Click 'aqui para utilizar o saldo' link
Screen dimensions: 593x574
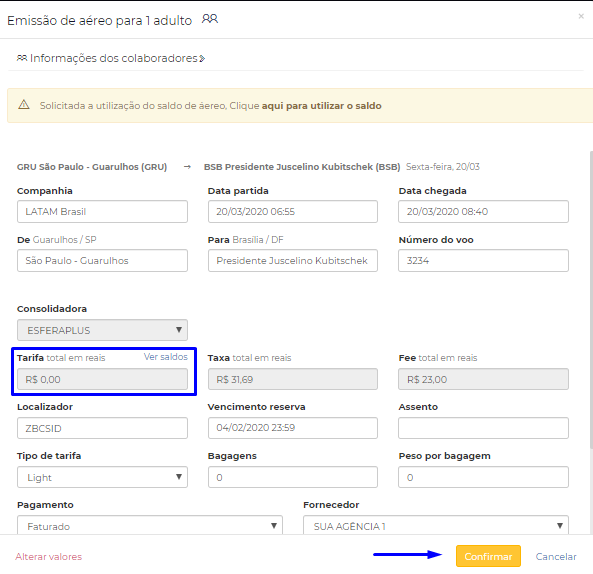click(321, 106)
